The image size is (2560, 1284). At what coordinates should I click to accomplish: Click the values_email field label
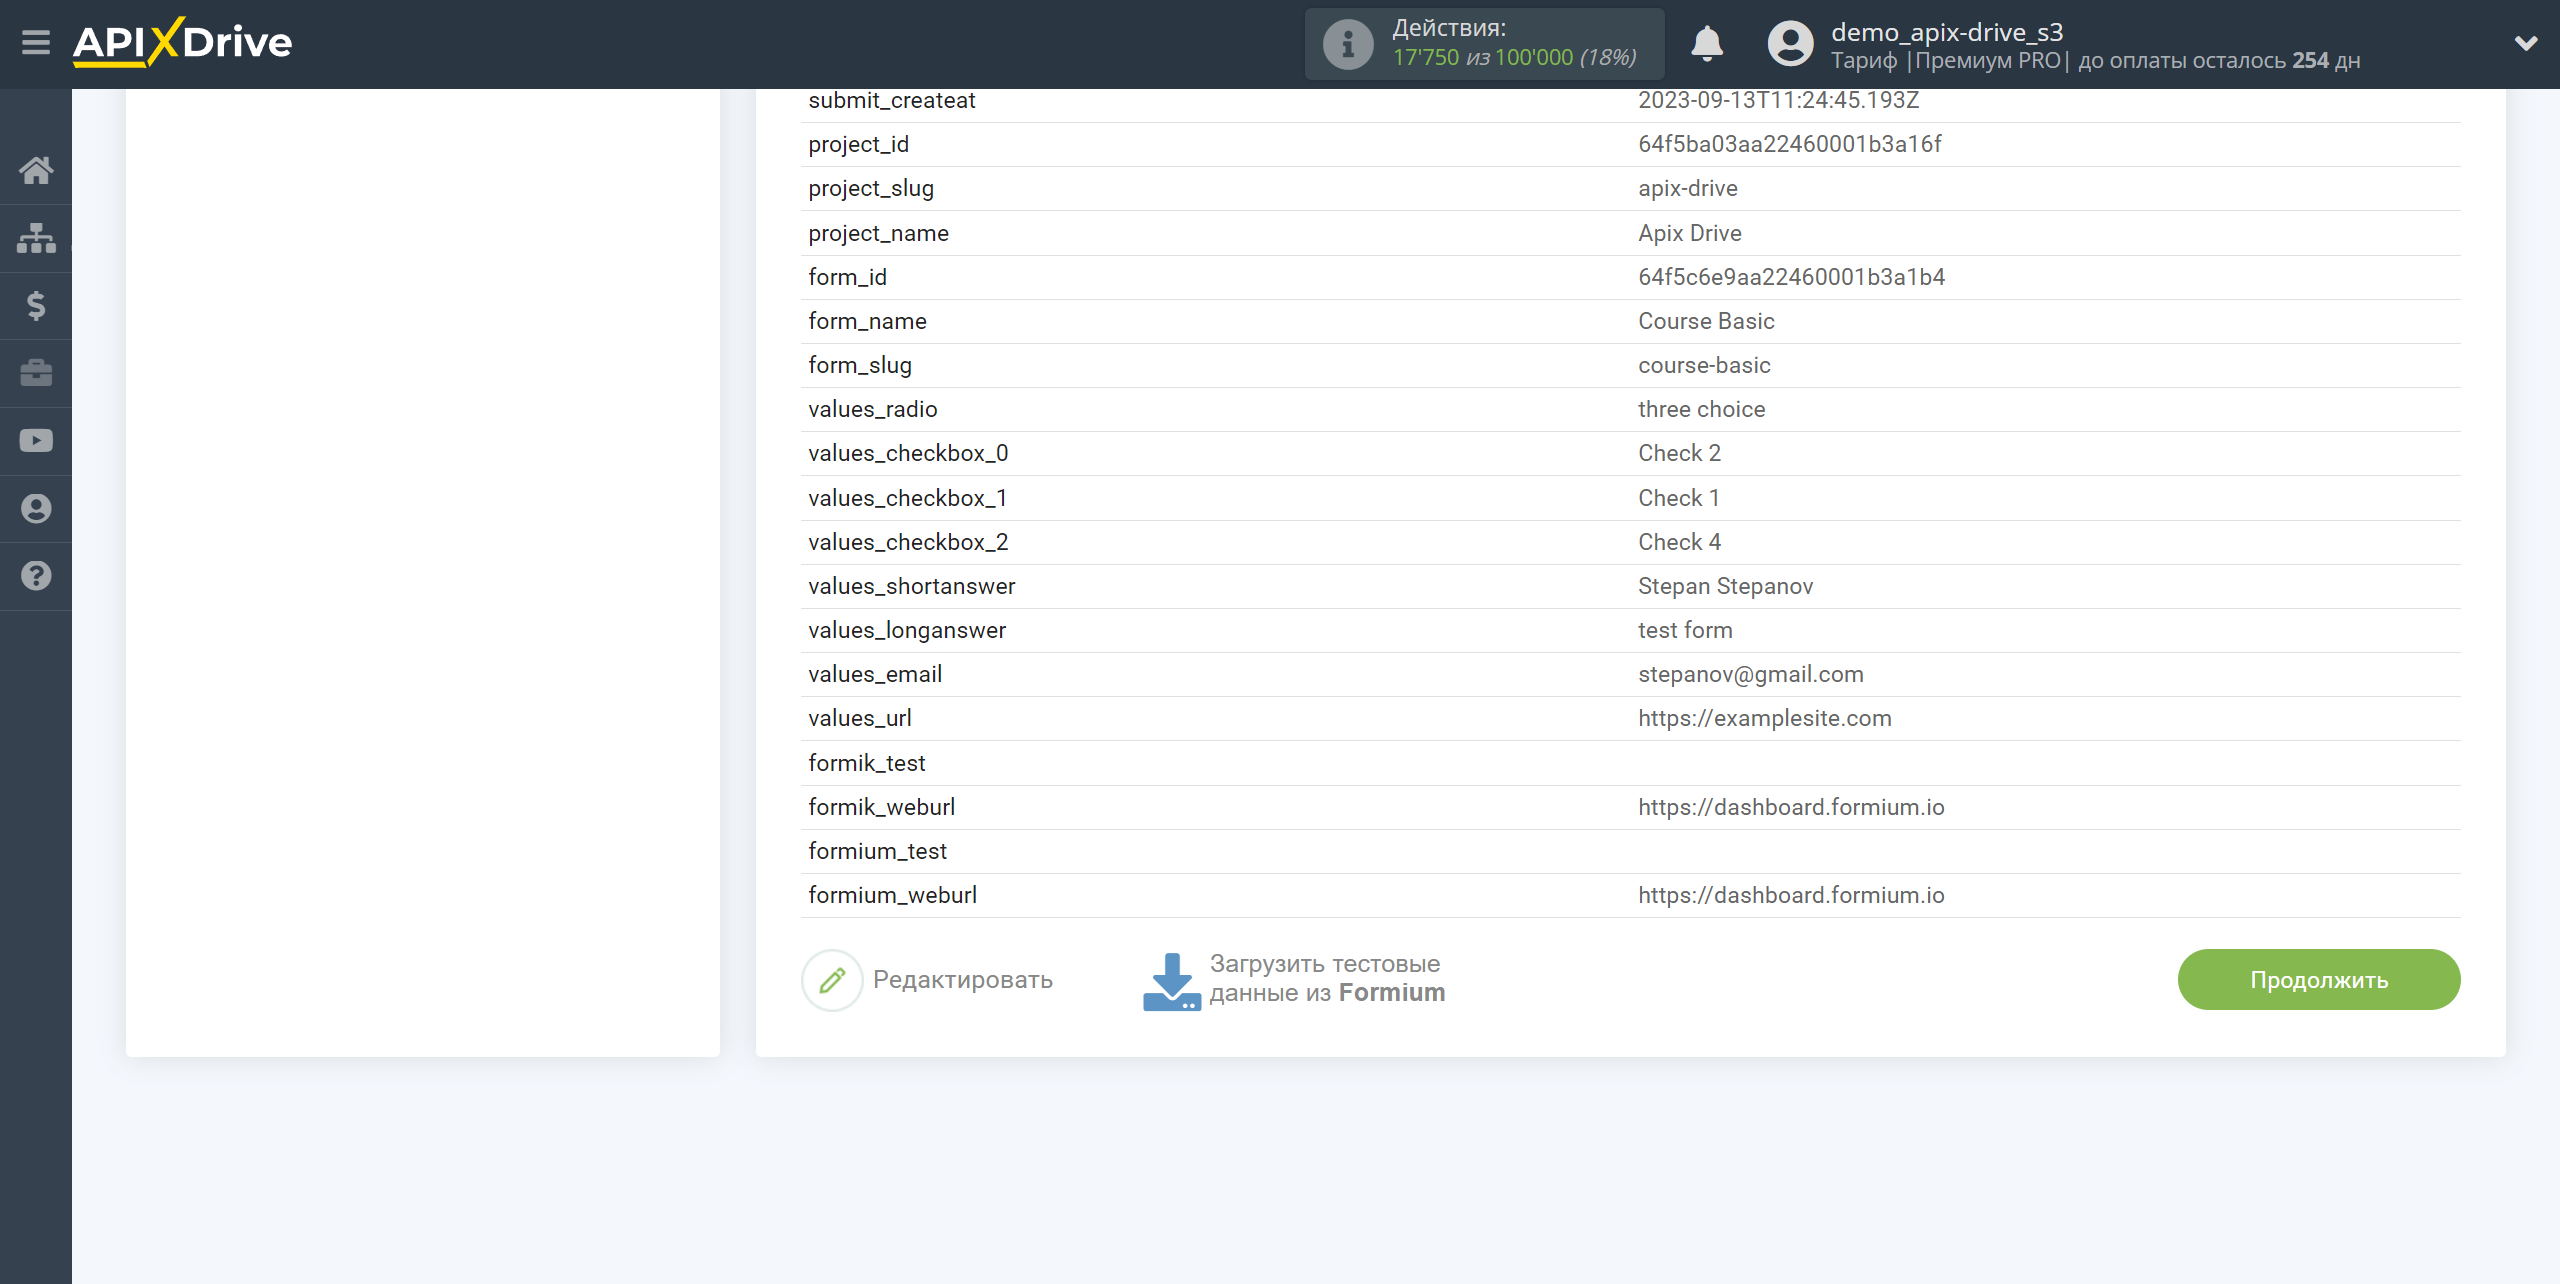click(875, 675)
